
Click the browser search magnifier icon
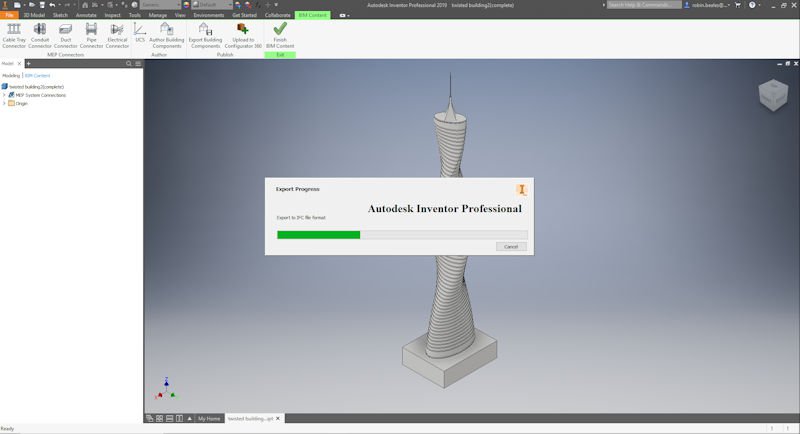coord(129,64)
